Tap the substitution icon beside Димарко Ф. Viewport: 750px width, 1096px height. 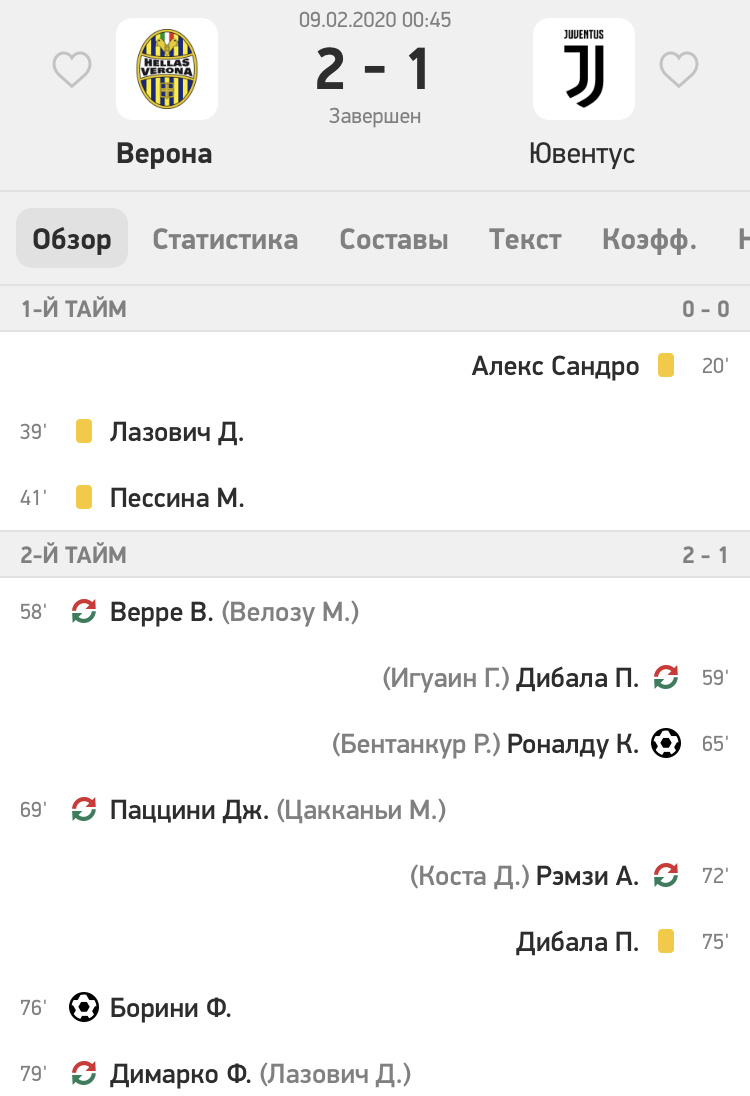point(84,1074)
